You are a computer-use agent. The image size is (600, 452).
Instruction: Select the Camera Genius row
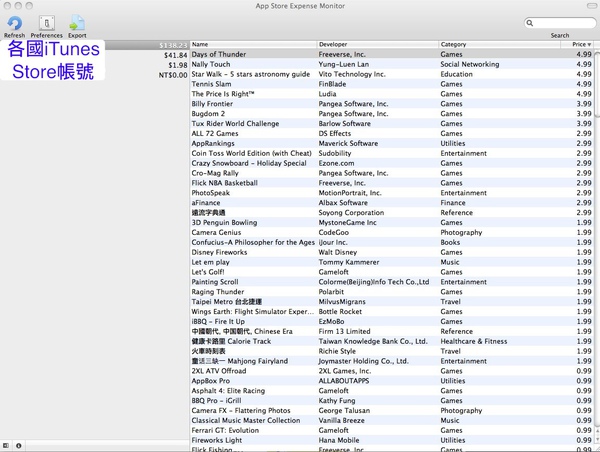(x=391, y=233)
